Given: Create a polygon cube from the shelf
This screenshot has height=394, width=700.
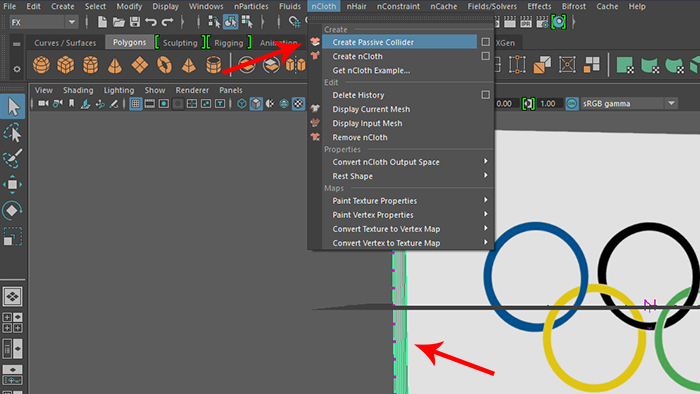Looking at the screenshot, I should (x=66, y=65).
